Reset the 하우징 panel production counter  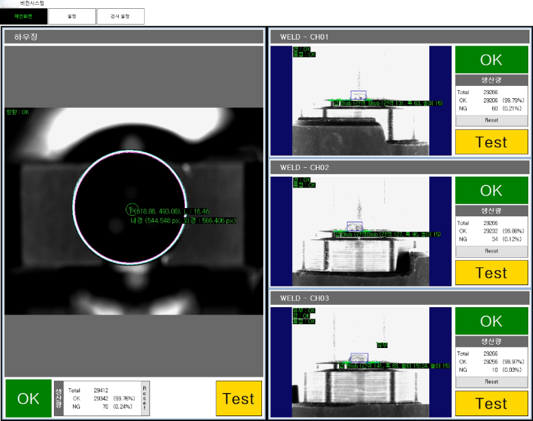[145, 398]
